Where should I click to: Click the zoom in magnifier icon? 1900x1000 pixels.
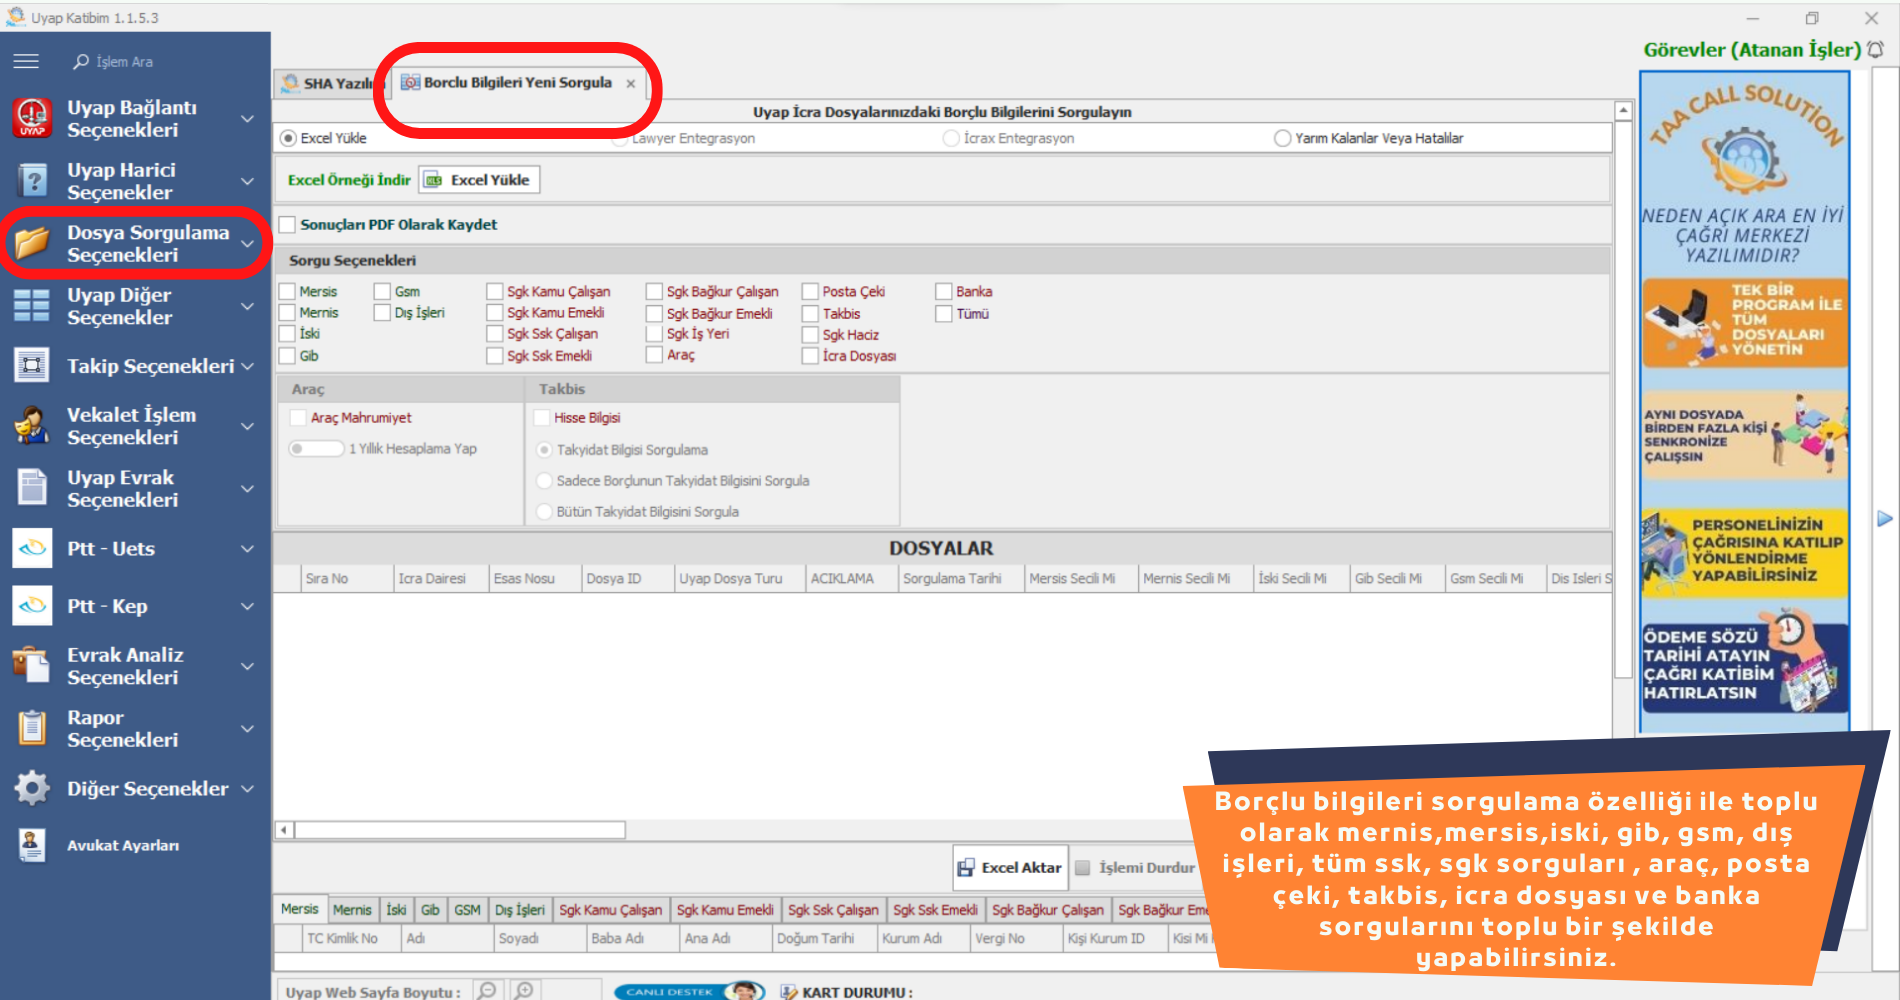[524, 990]
